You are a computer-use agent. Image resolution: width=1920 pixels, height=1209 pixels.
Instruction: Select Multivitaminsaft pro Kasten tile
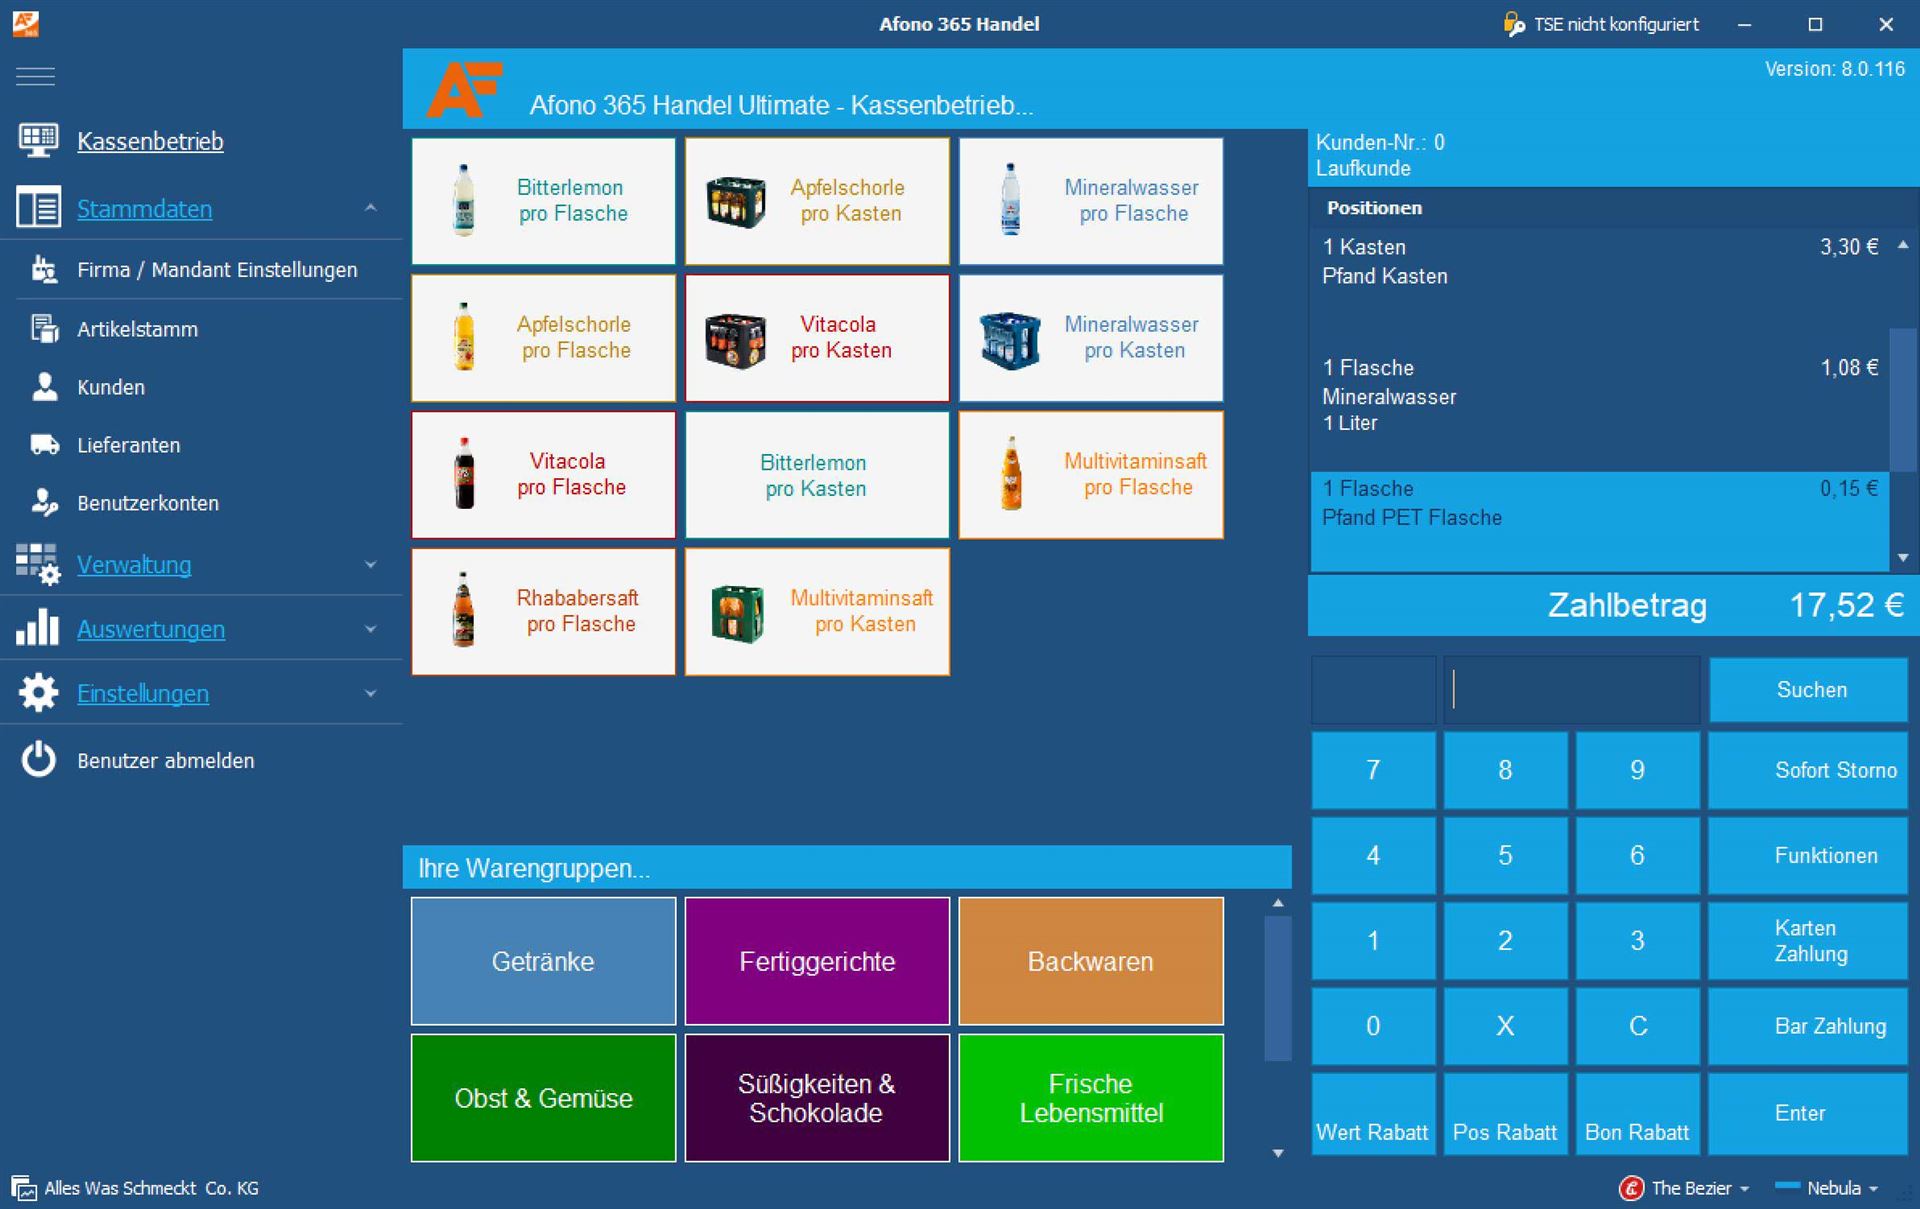click(817, 611)
